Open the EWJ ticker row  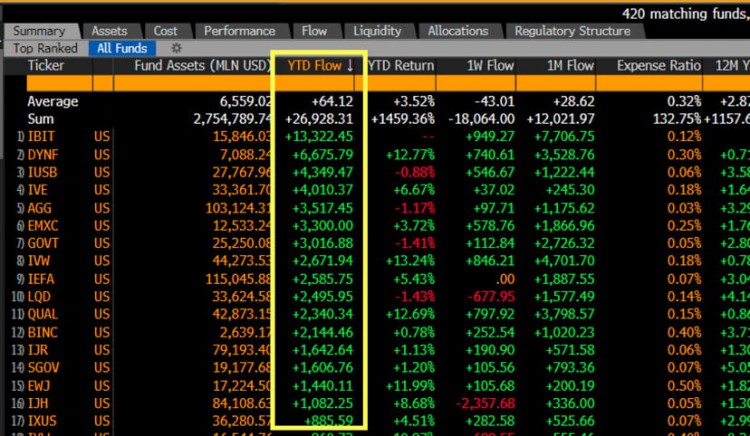38,386
